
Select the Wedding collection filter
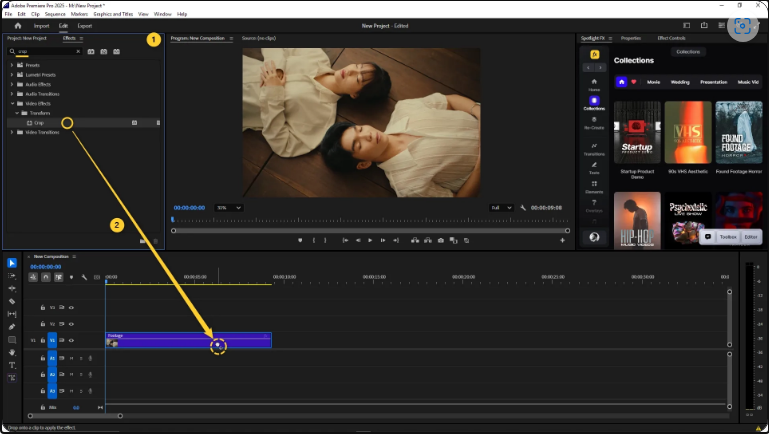(680, 82)
